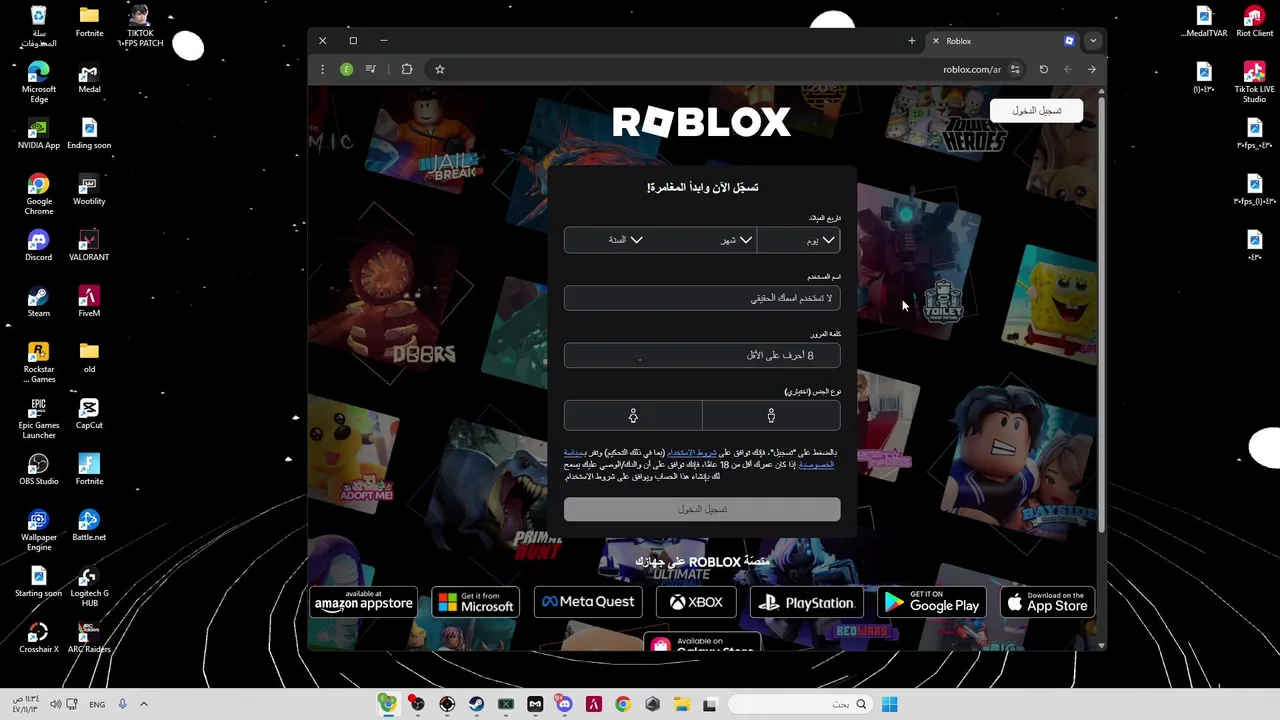
Task: Open the Recycle Bin desktop icon
Action: [38, 27]
